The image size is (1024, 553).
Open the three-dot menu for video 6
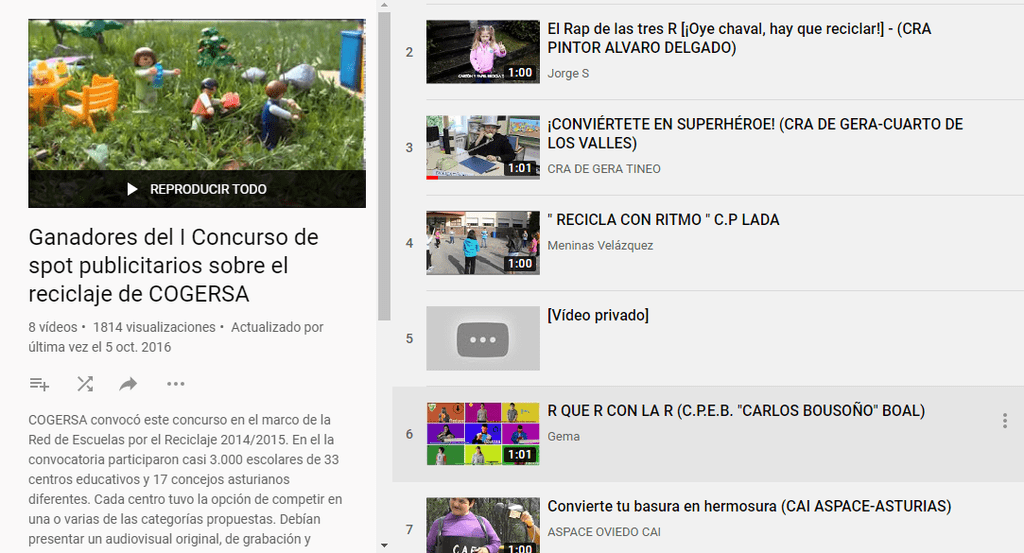(x=1004, y=421)
